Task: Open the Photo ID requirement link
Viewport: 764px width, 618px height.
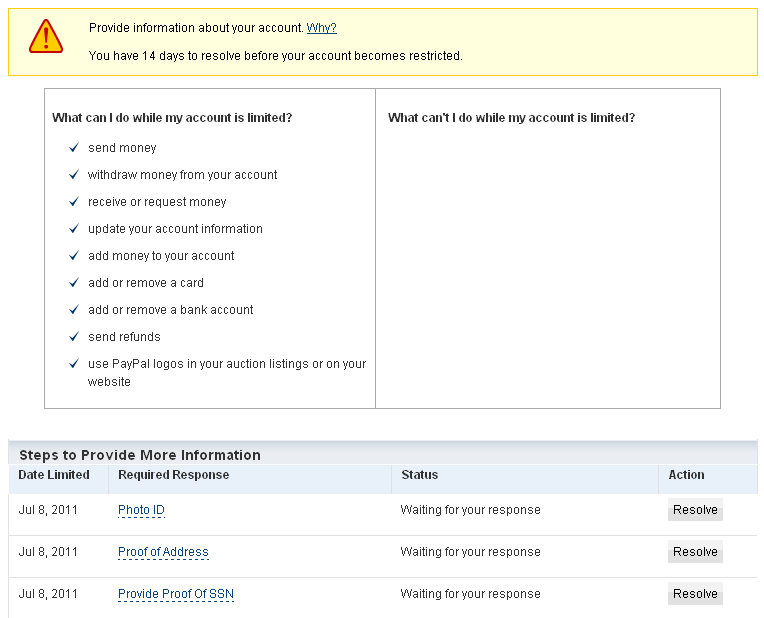Action: click(x=141, y=510)
